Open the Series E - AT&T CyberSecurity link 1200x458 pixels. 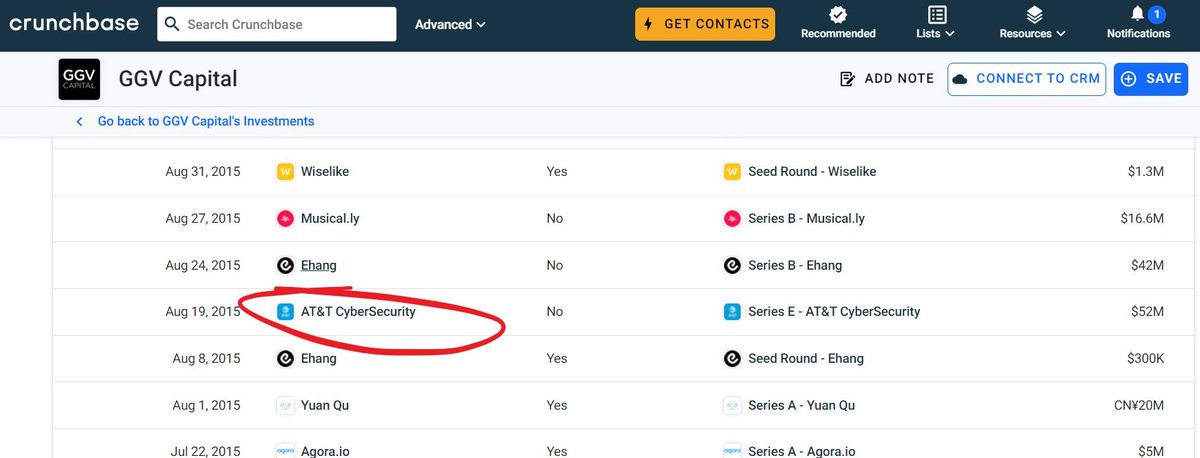pyautogui.click(x=834, y=311)
